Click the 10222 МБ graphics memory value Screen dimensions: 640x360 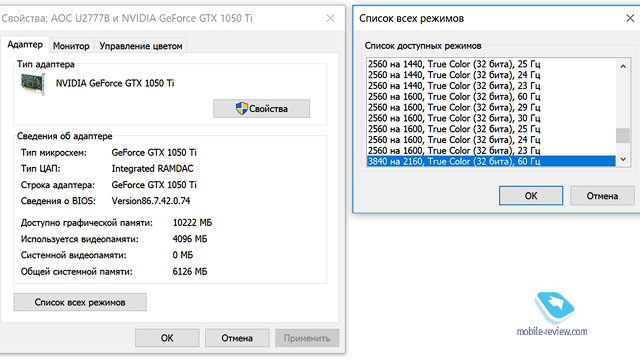[x=192, y=223]
